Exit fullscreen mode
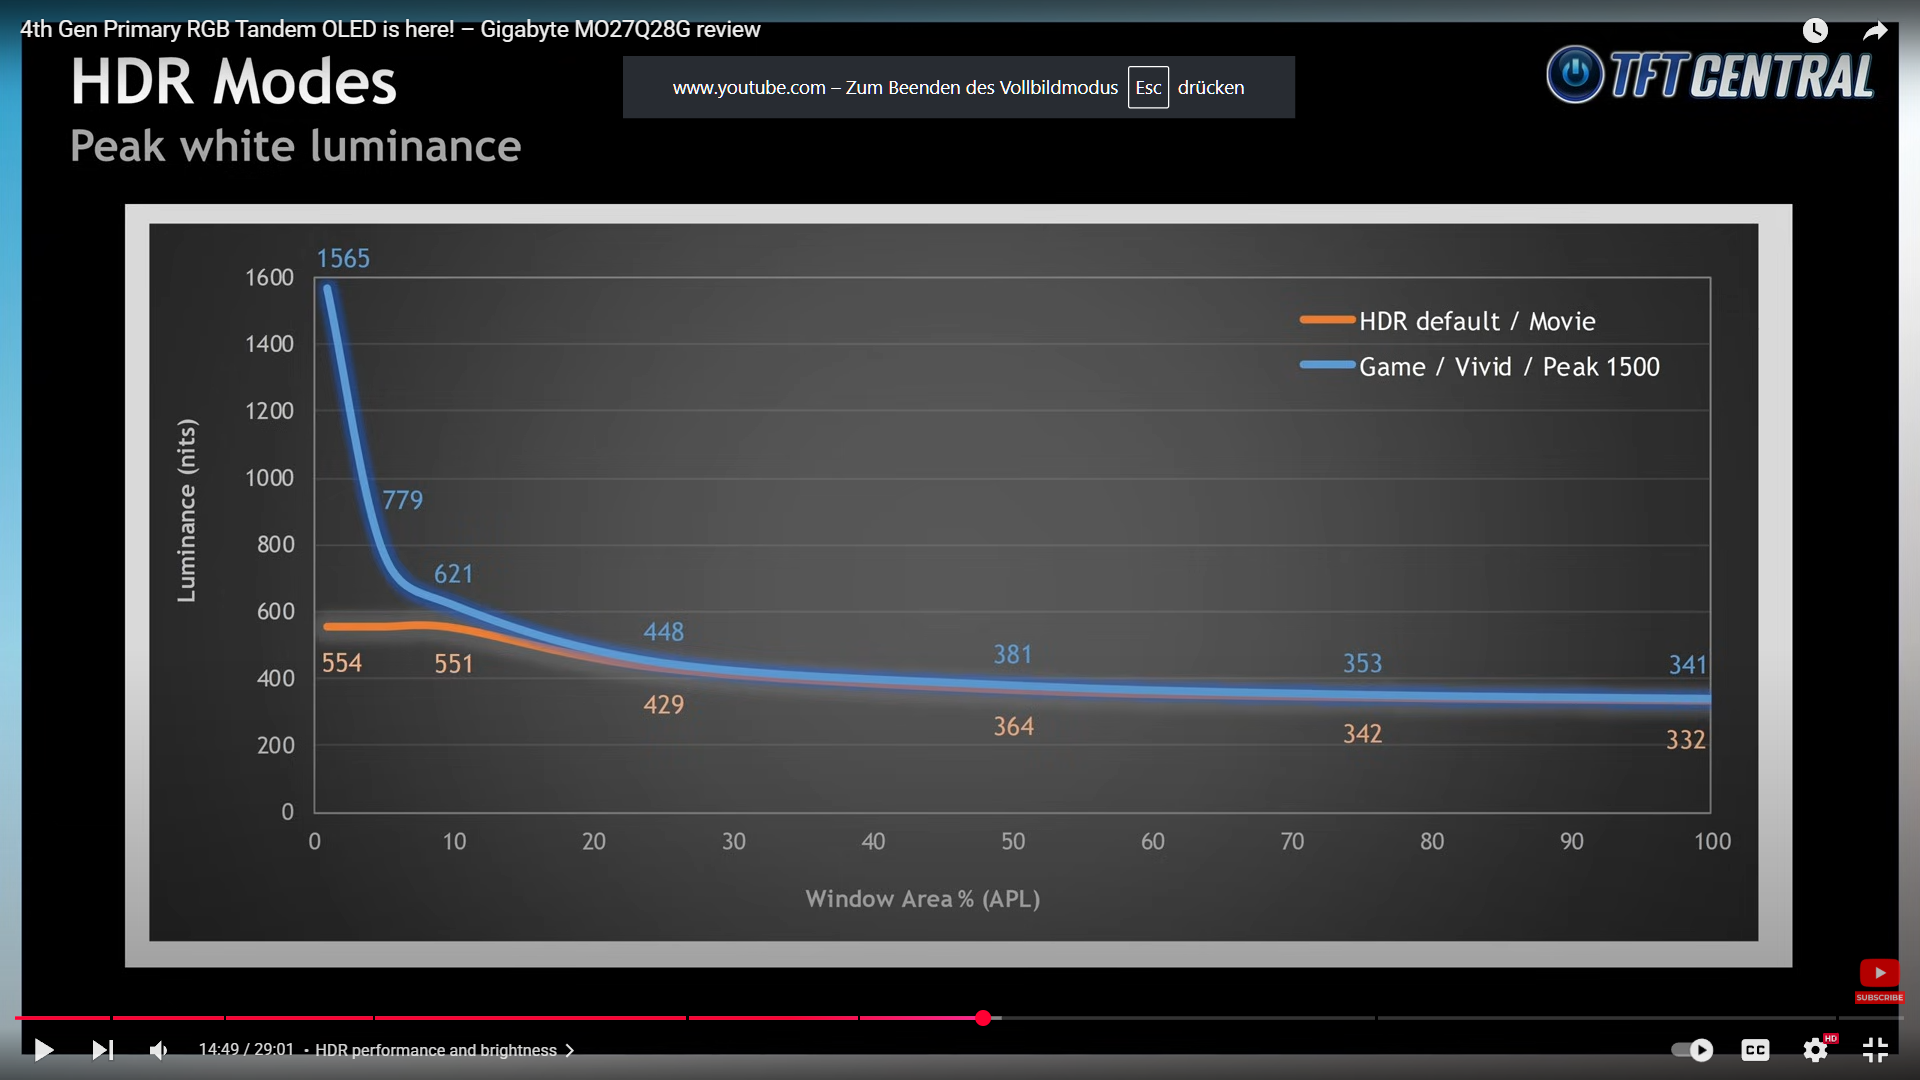The width and height of the screenshot is (1920, 1080). [1875, 1050]
